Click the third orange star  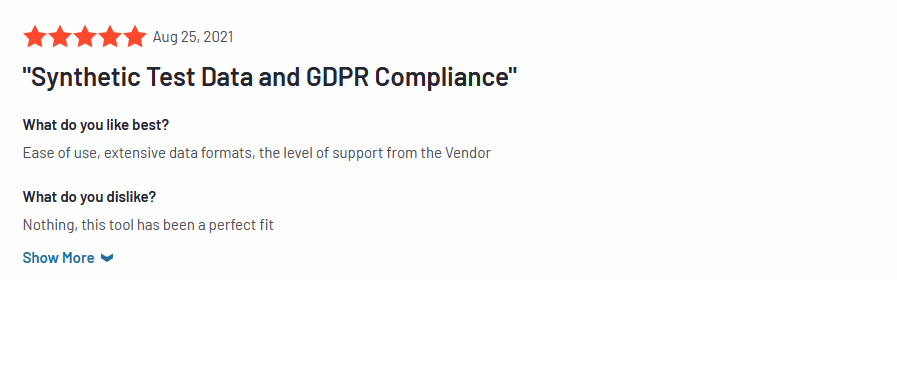tap(85, 37)
